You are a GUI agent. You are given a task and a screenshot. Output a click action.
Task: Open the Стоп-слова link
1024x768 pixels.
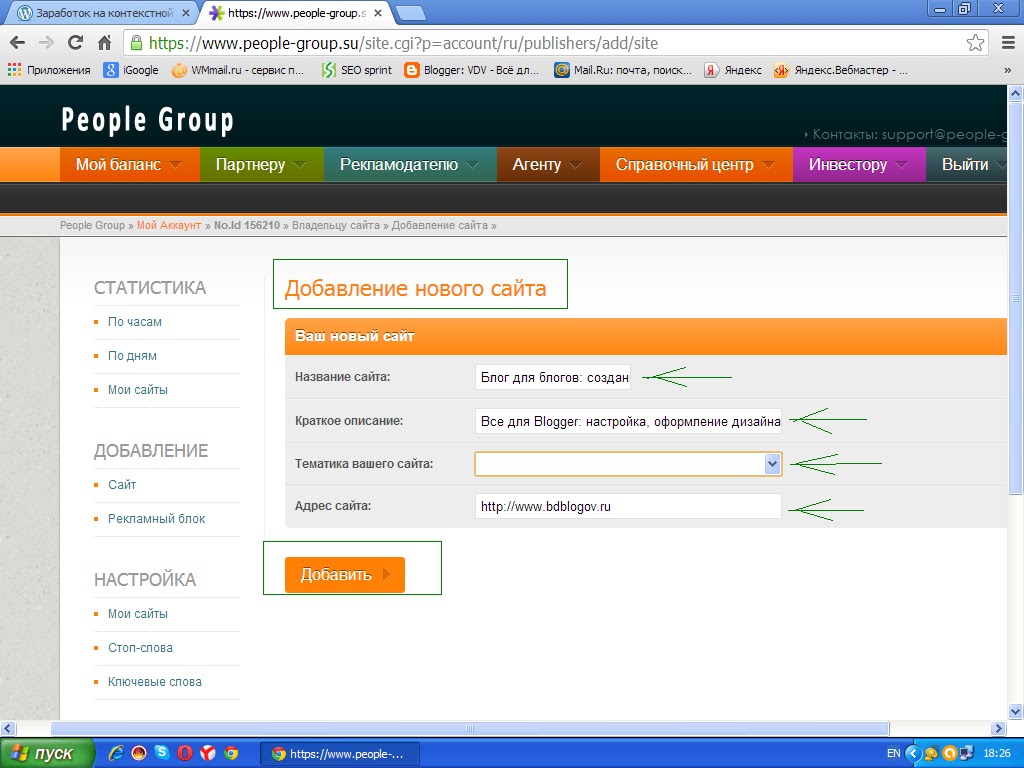point(140,648)
